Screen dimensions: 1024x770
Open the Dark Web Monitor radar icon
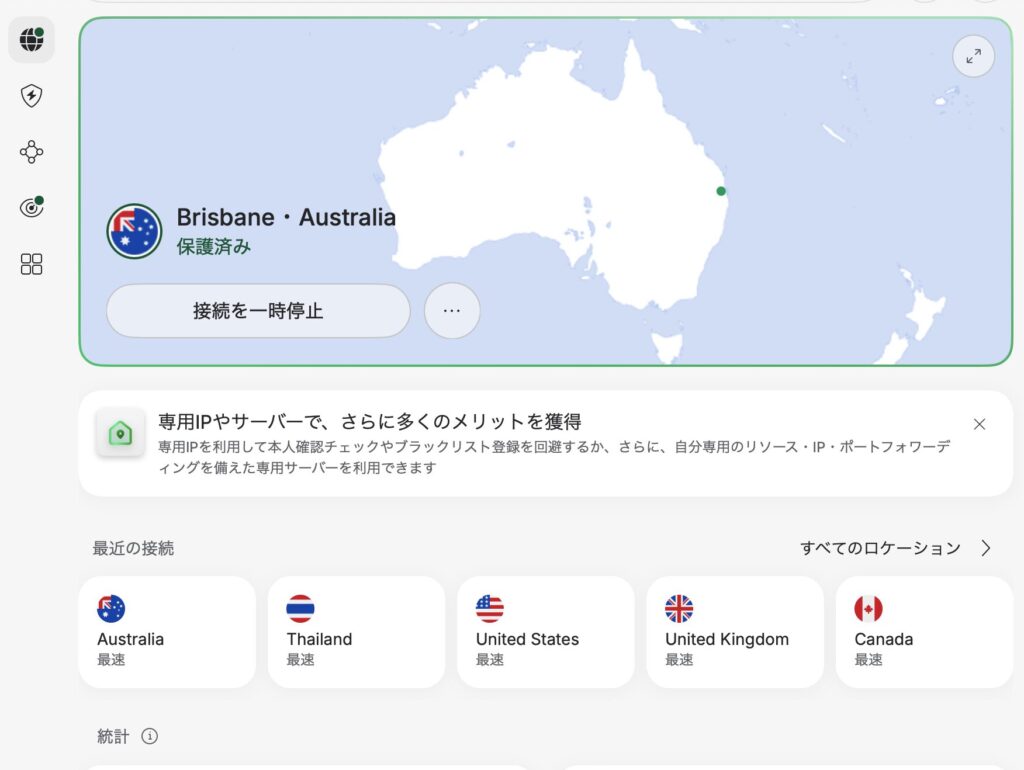pos(31,208)
